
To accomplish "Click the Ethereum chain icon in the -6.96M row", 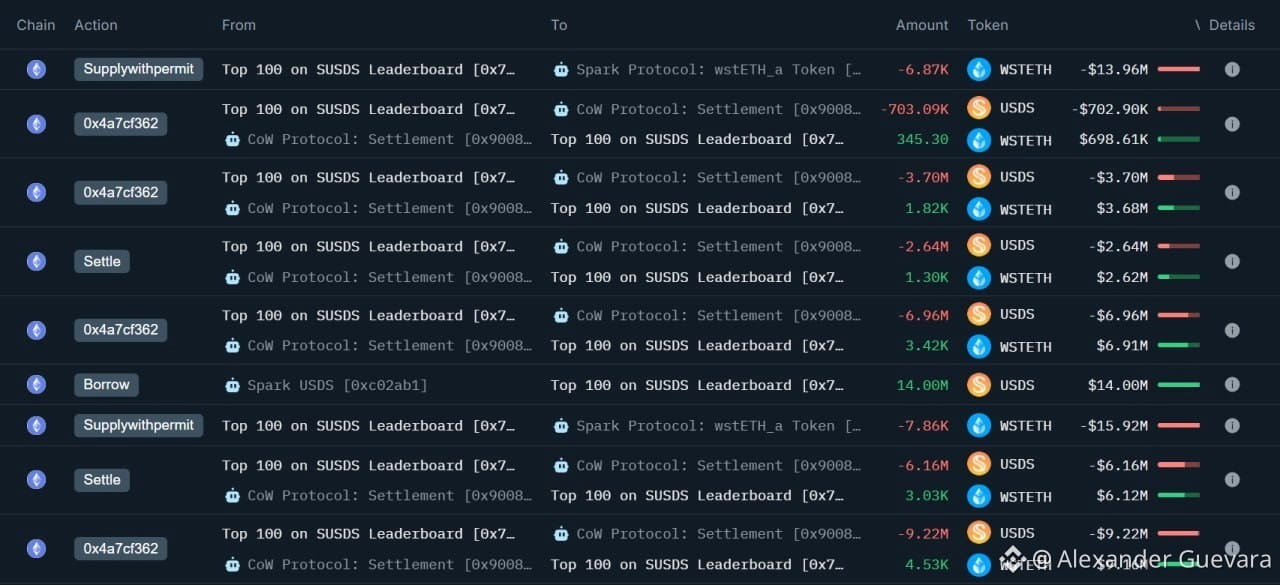I will pos(36,330).
